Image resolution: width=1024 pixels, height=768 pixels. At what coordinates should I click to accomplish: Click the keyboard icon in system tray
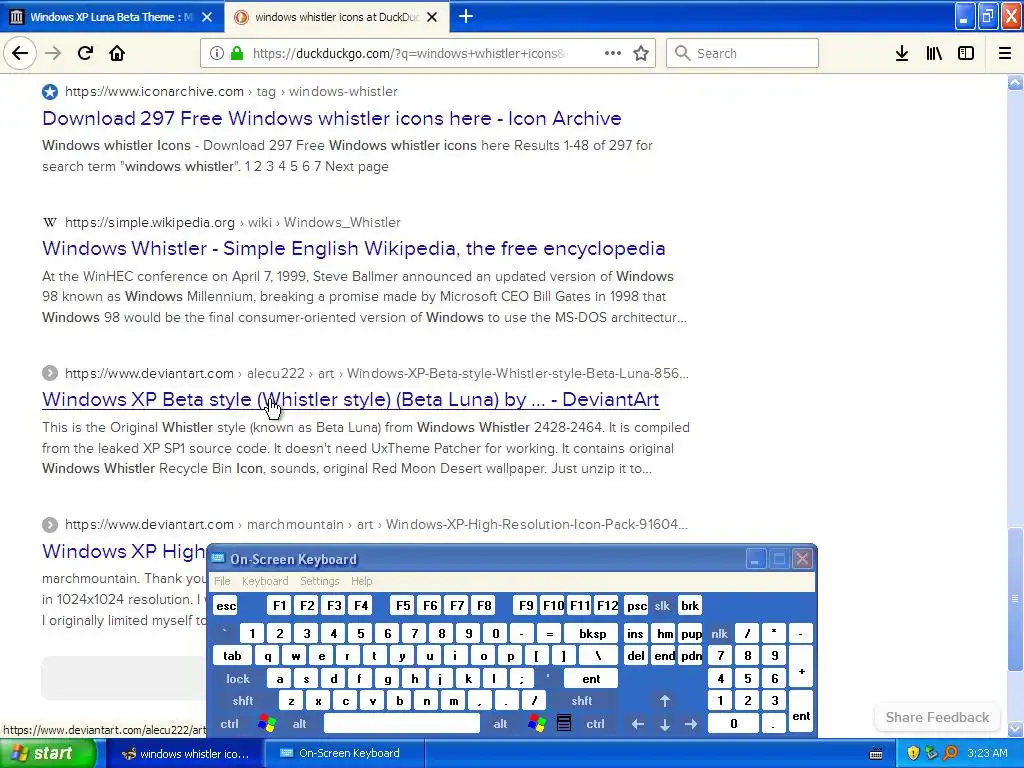[876, 754]
